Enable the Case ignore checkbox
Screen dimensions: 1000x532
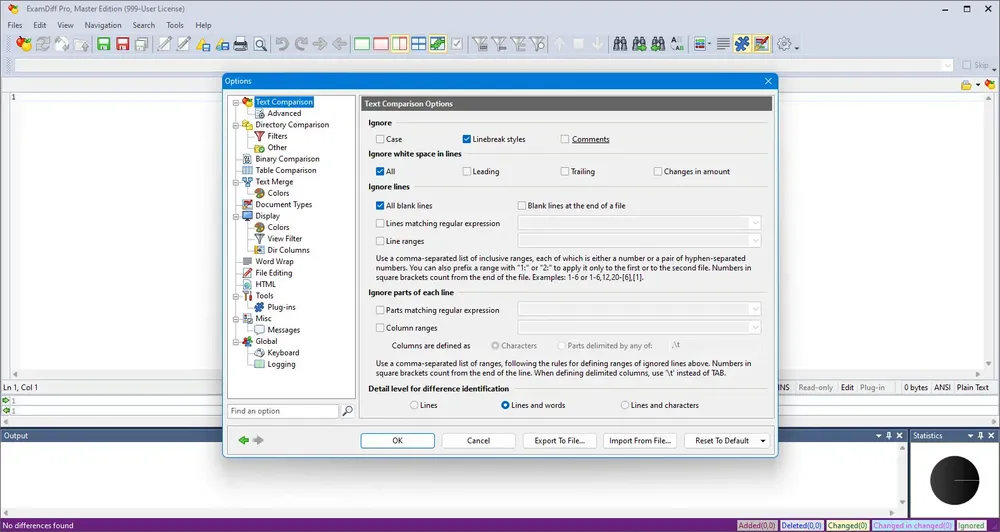(x=380, y=139)
